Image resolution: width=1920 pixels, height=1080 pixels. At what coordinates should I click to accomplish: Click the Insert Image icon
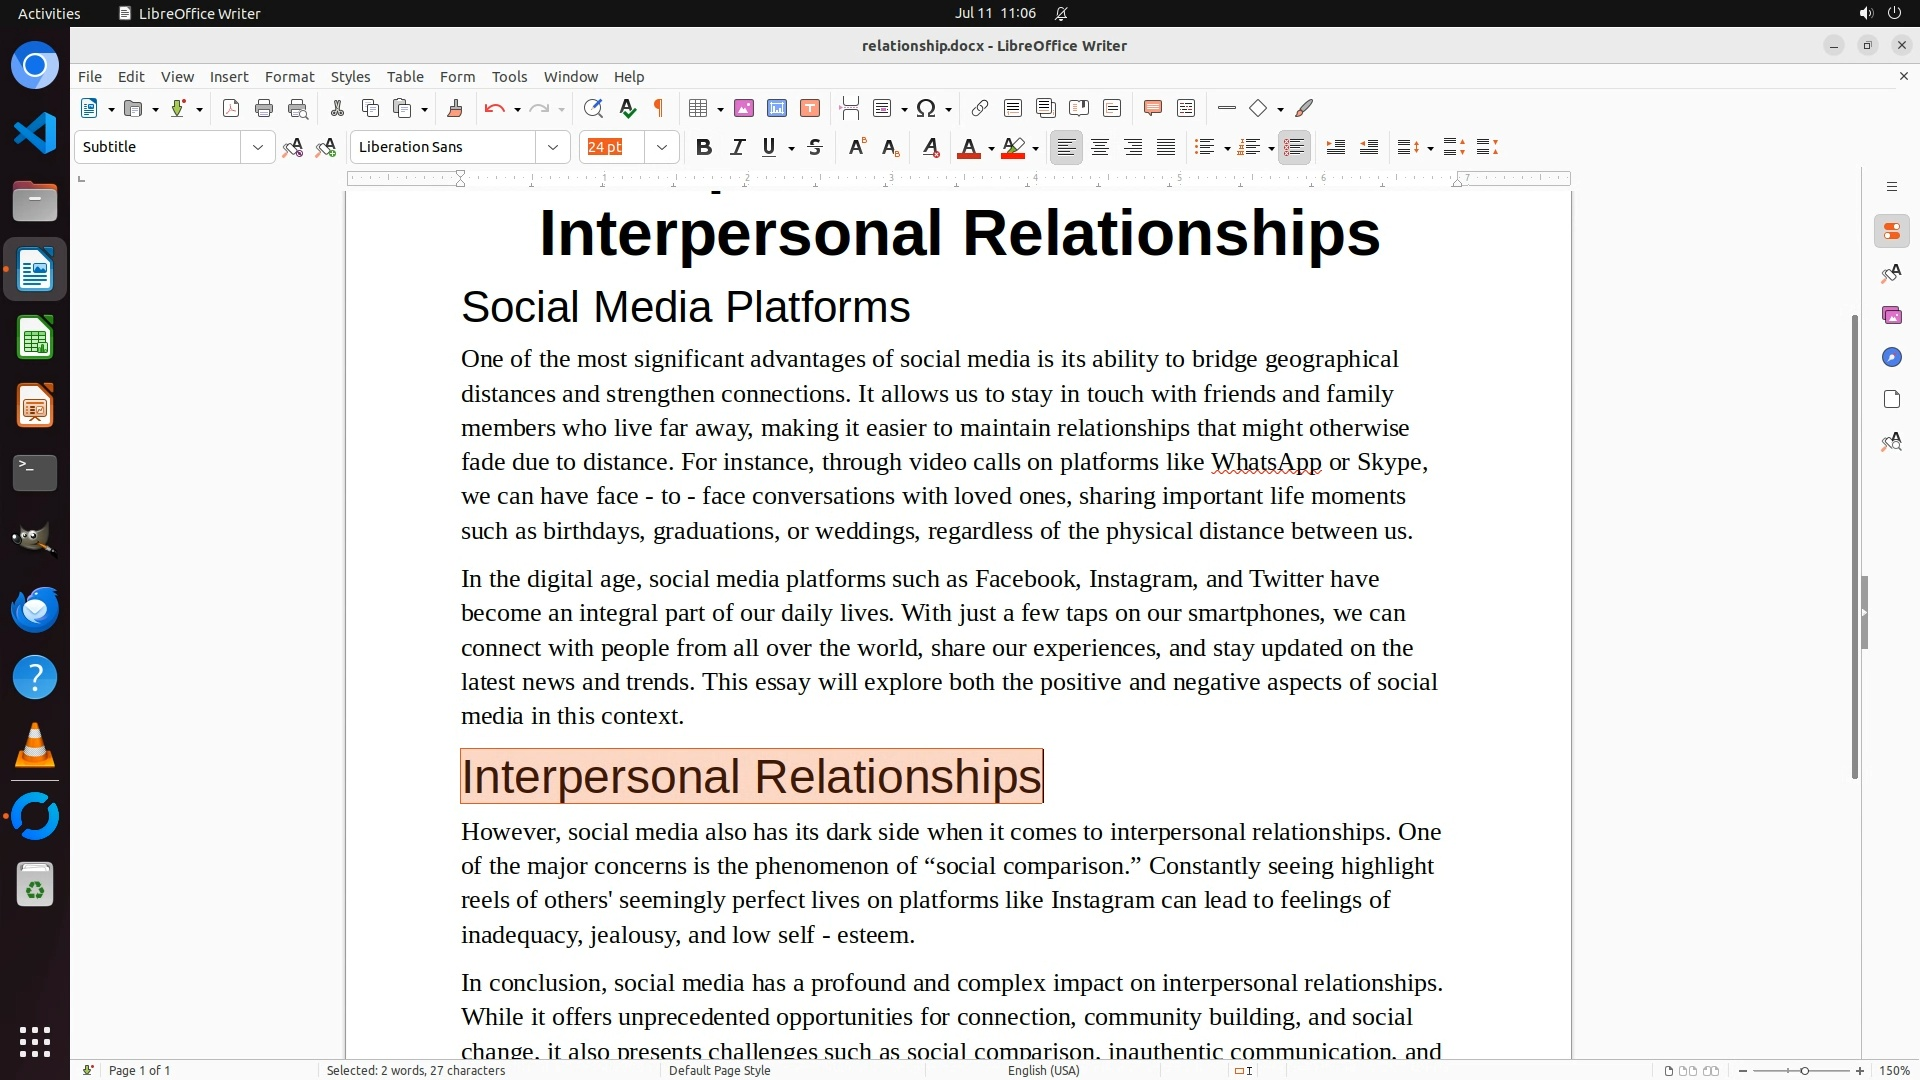click(x=744, y=109)
